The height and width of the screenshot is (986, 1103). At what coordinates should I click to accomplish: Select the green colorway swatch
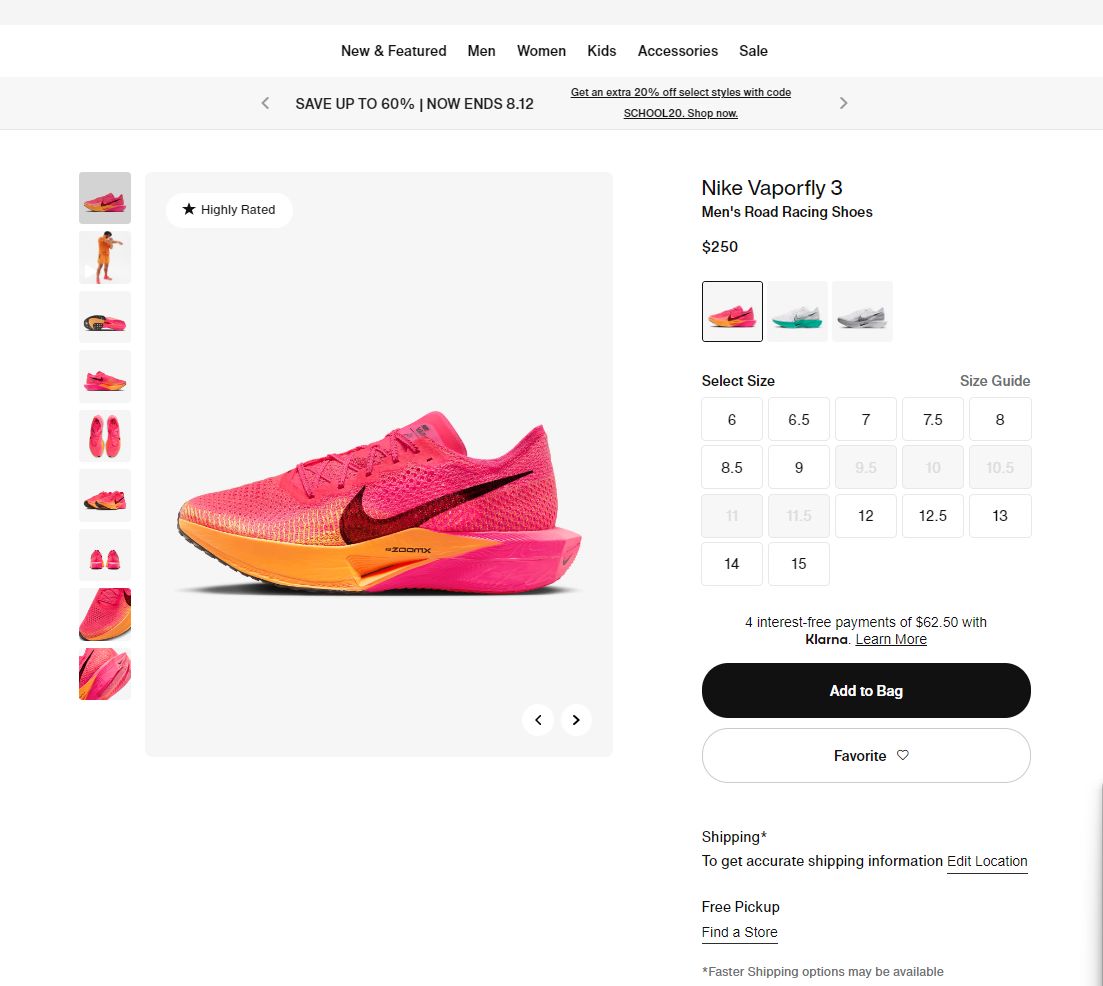coord(797,311)
